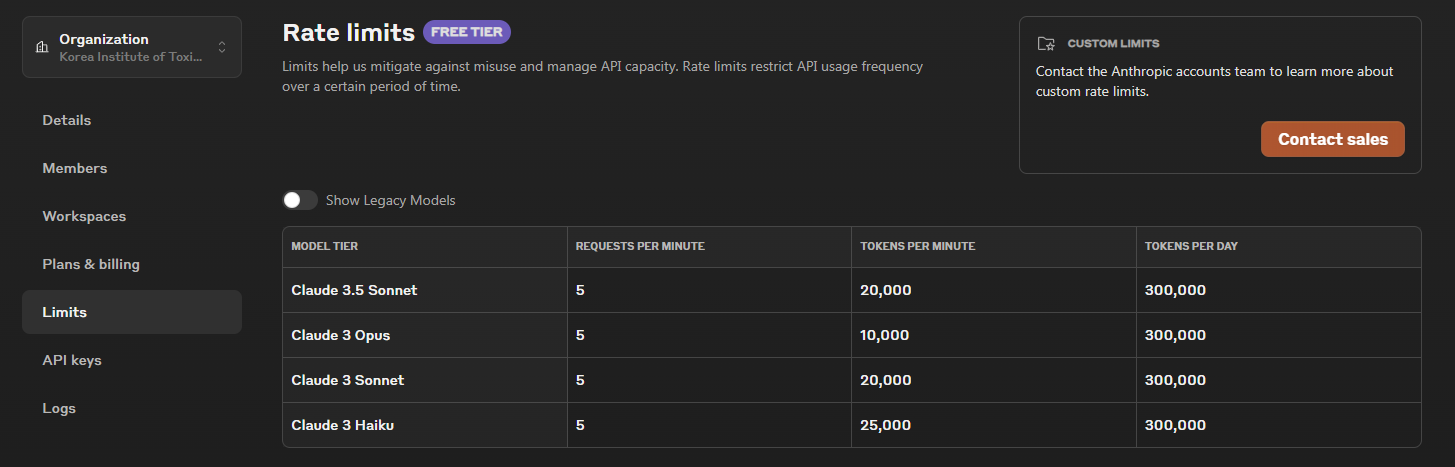Toggle the Show Legacy Models switch
Image resolution: width=1455 pixels, height=467 pixels.
pyautogui.click(x=300, y=200)
